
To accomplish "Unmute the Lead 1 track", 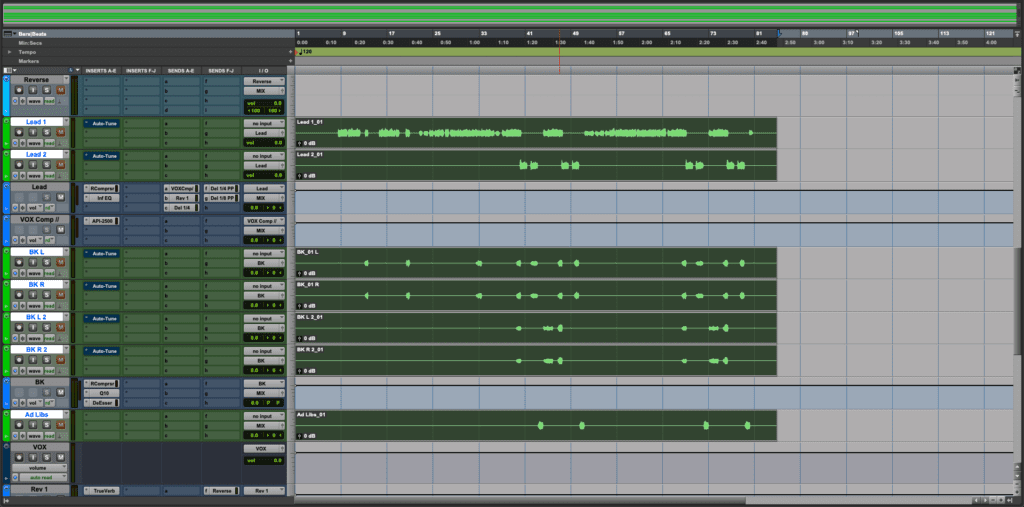I will tap(61, 132).
